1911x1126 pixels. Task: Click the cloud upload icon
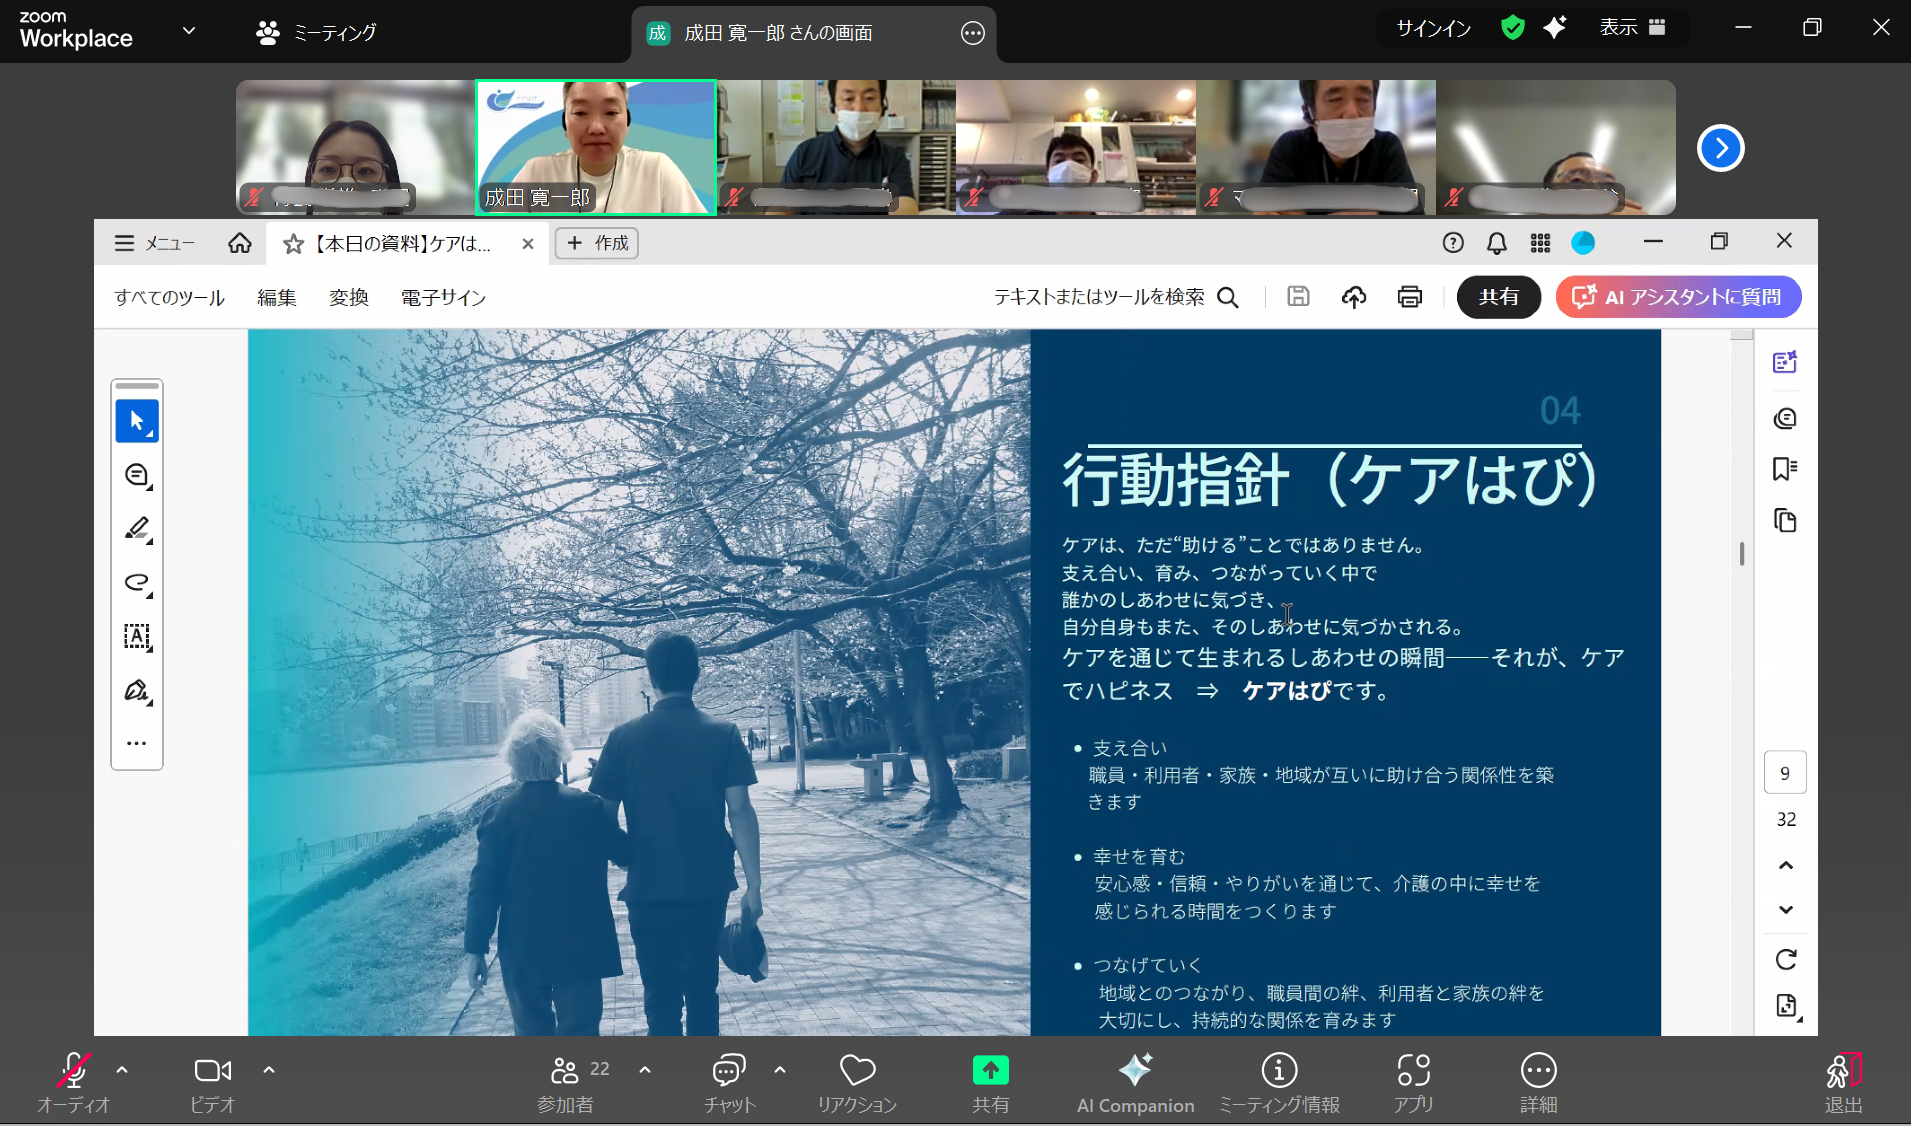pos(1353,297)
